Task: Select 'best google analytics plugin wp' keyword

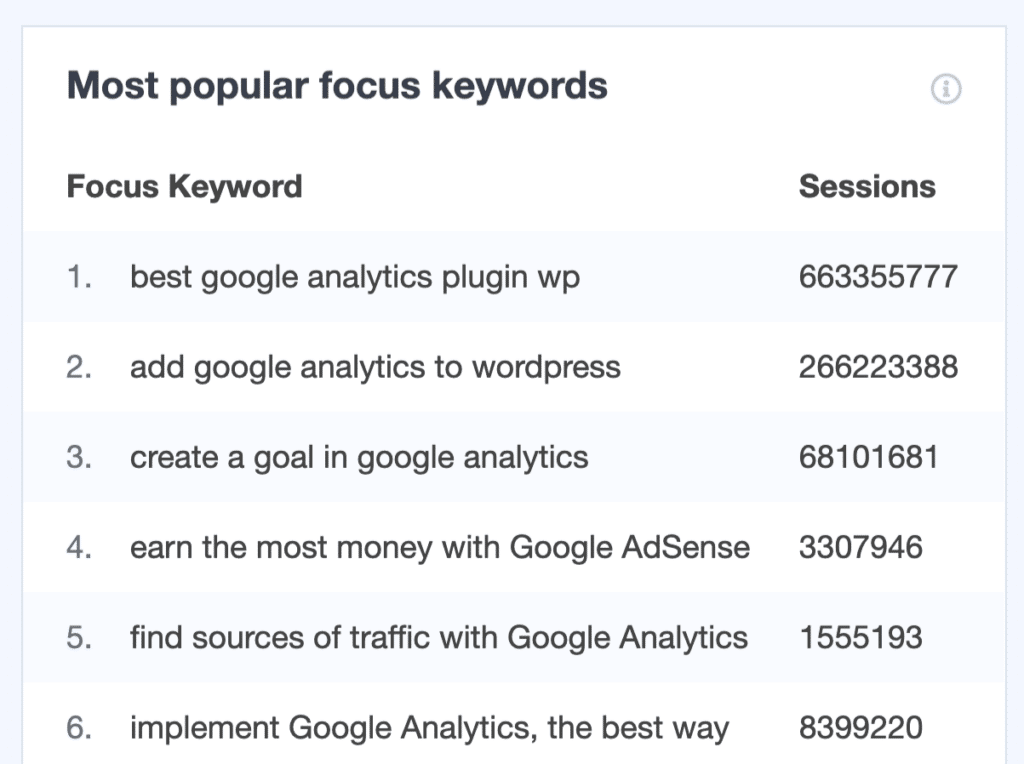Action: 354,277
